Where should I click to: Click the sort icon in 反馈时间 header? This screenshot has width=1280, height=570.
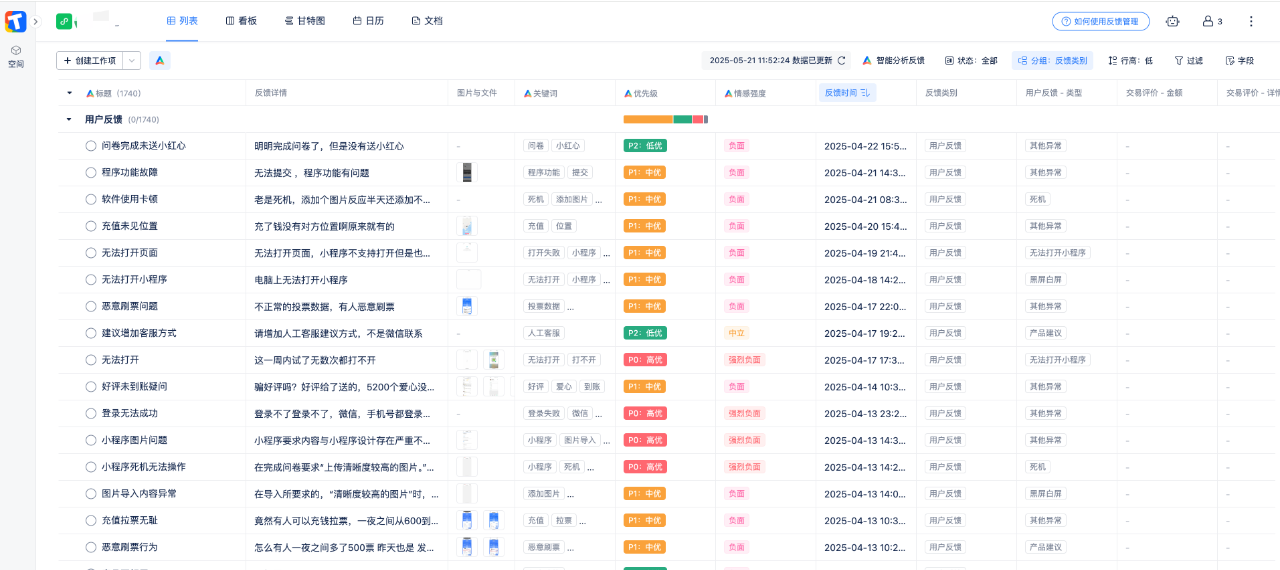point(865,93)
